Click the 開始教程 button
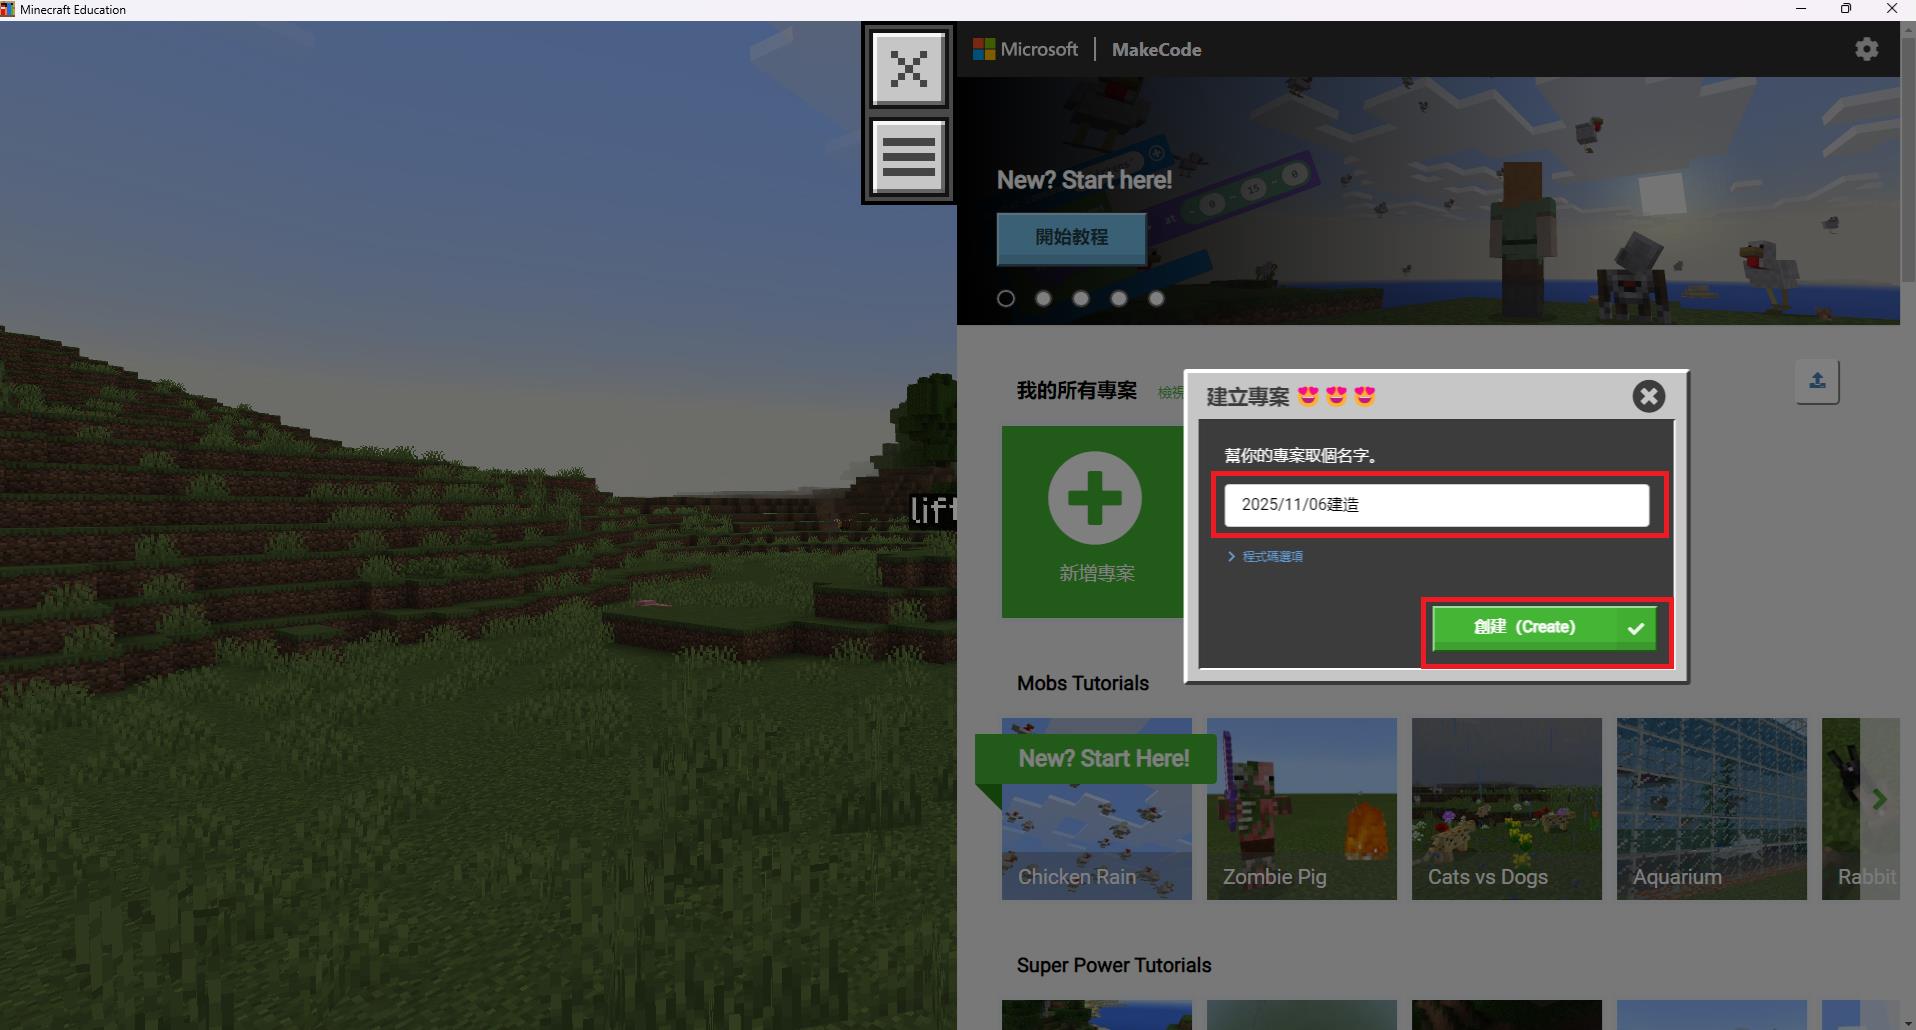 pyautogui.click(x=1071, y=238)
